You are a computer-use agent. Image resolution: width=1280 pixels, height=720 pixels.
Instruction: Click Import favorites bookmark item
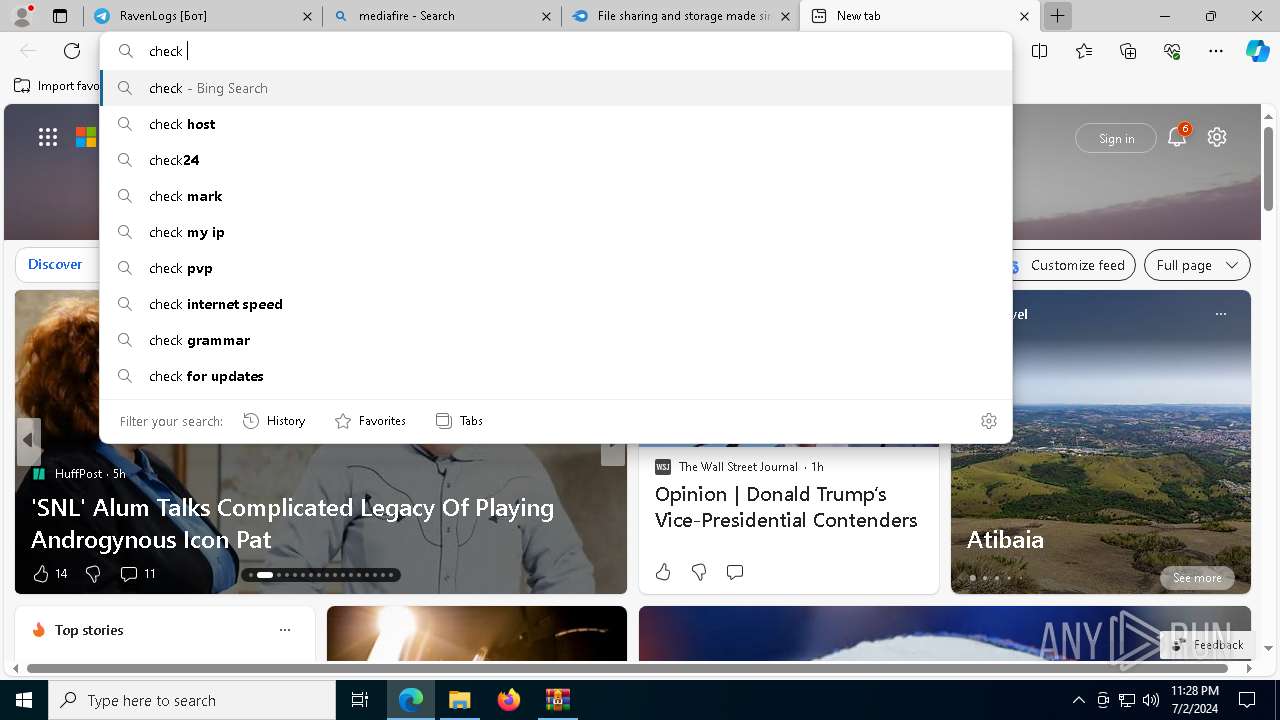[57, 86]
